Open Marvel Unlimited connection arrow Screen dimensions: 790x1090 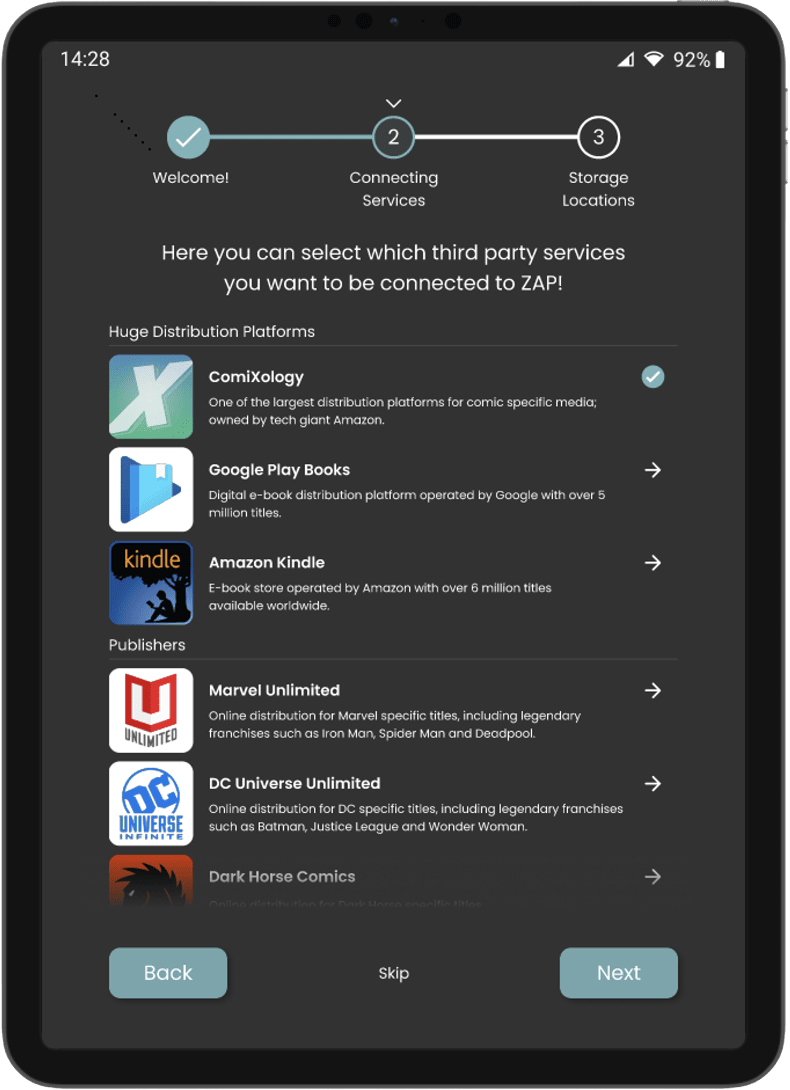(x=652, y=690)
